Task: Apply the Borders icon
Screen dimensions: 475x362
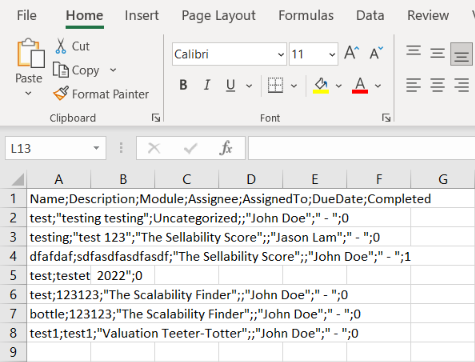Action: coord(275,85)
